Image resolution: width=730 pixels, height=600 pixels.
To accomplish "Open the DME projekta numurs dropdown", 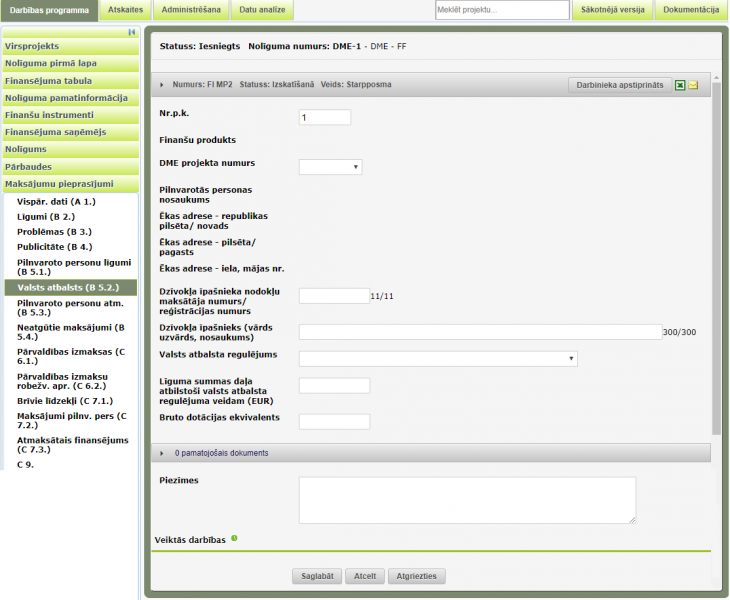I will tap(330, 167).
